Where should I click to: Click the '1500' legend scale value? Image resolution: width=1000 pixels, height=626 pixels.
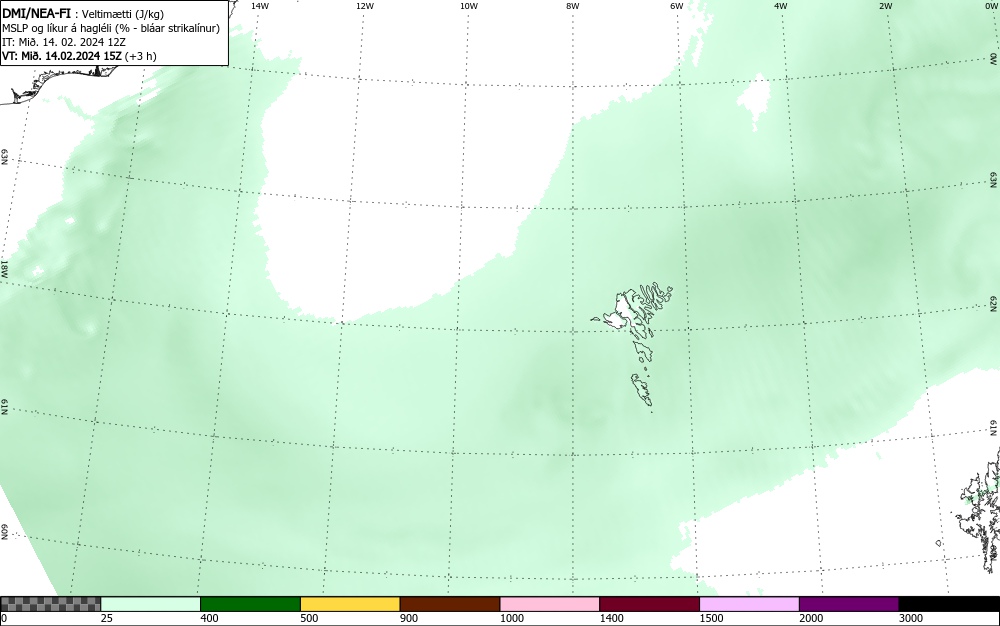click(x=711, y=618)
